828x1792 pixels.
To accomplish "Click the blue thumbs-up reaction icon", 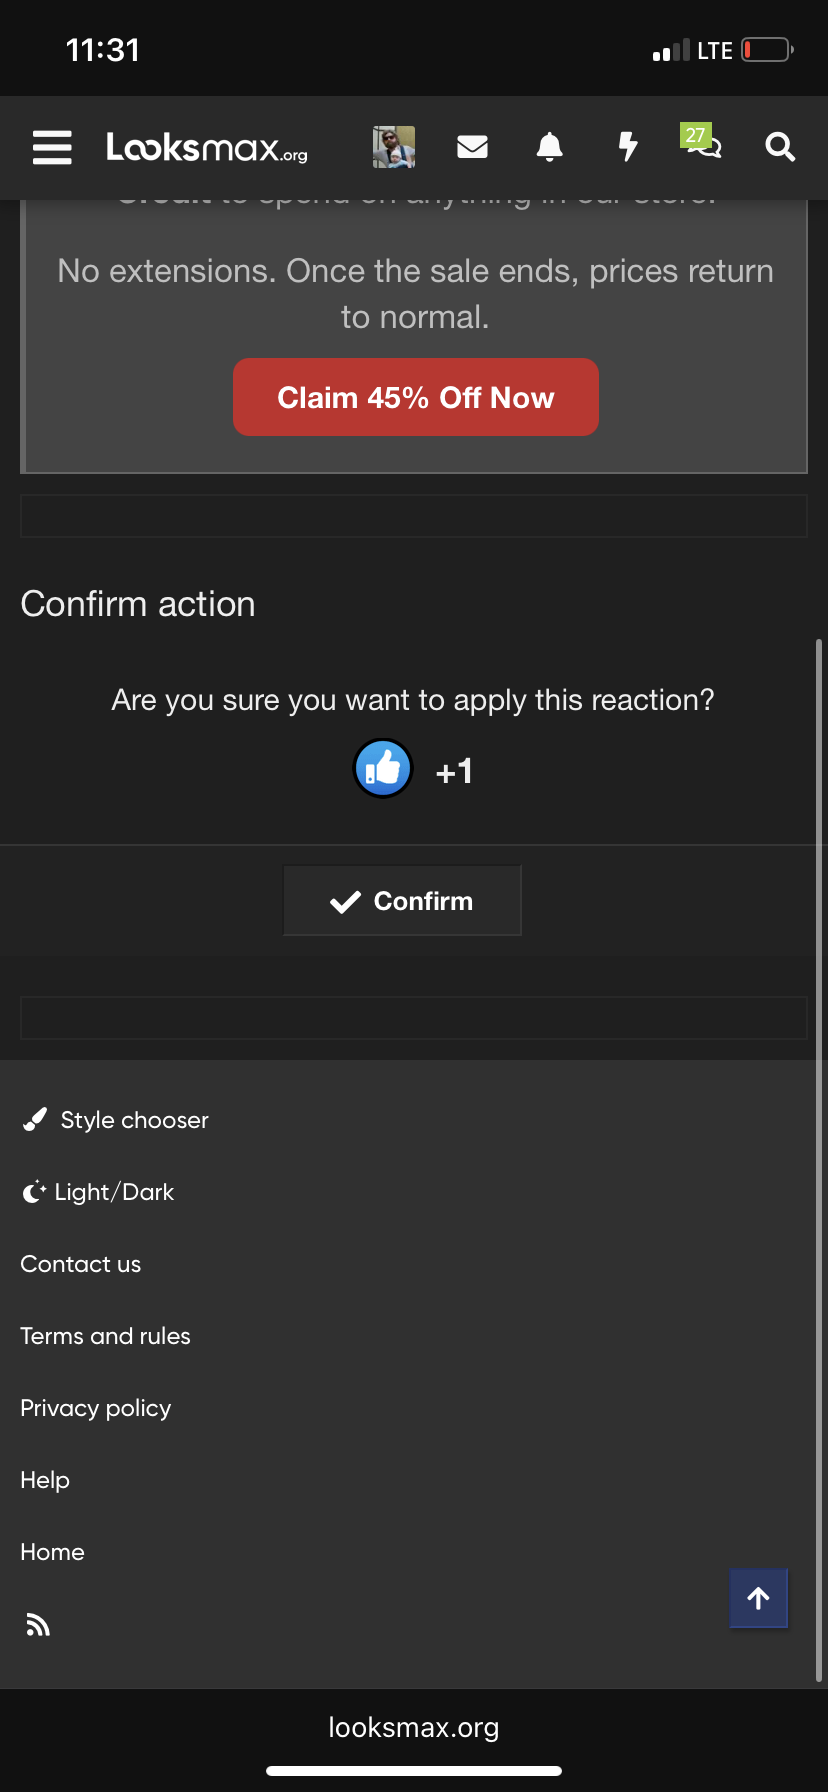I will [x=383, y=769].
